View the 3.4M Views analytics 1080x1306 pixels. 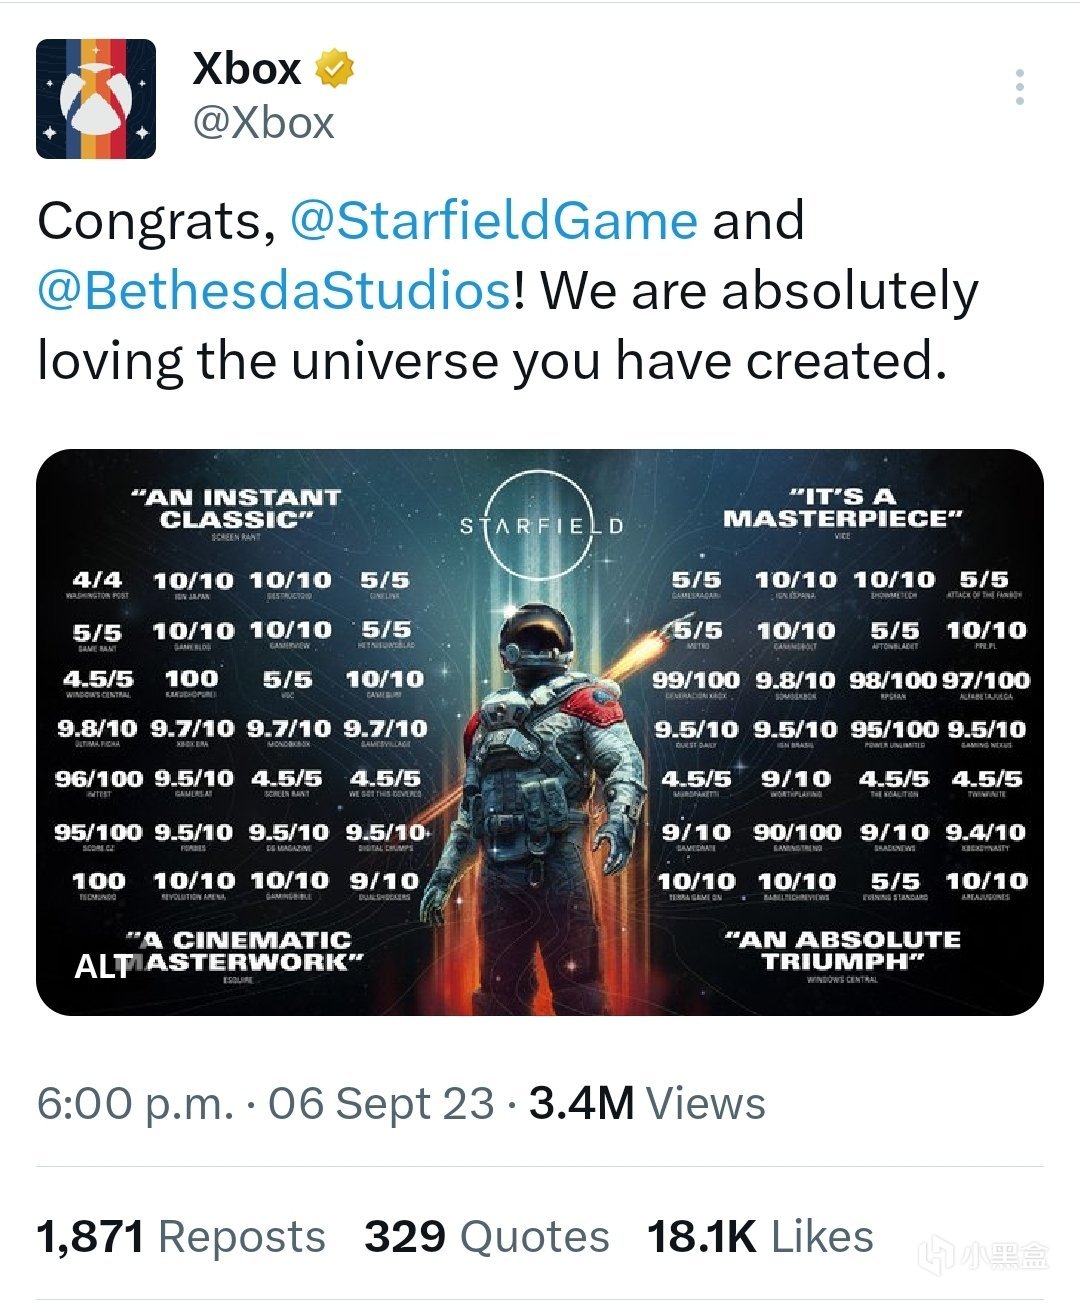point(646,1104)
